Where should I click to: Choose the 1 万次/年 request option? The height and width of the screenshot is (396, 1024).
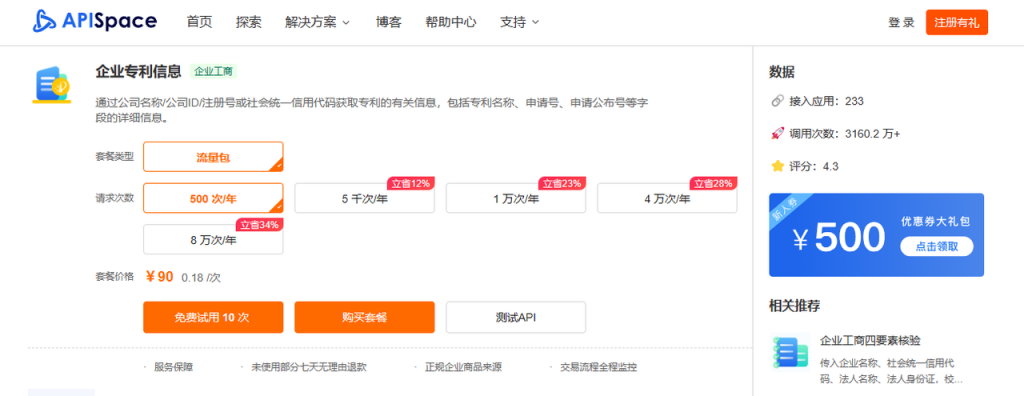(x=516, y=199)
